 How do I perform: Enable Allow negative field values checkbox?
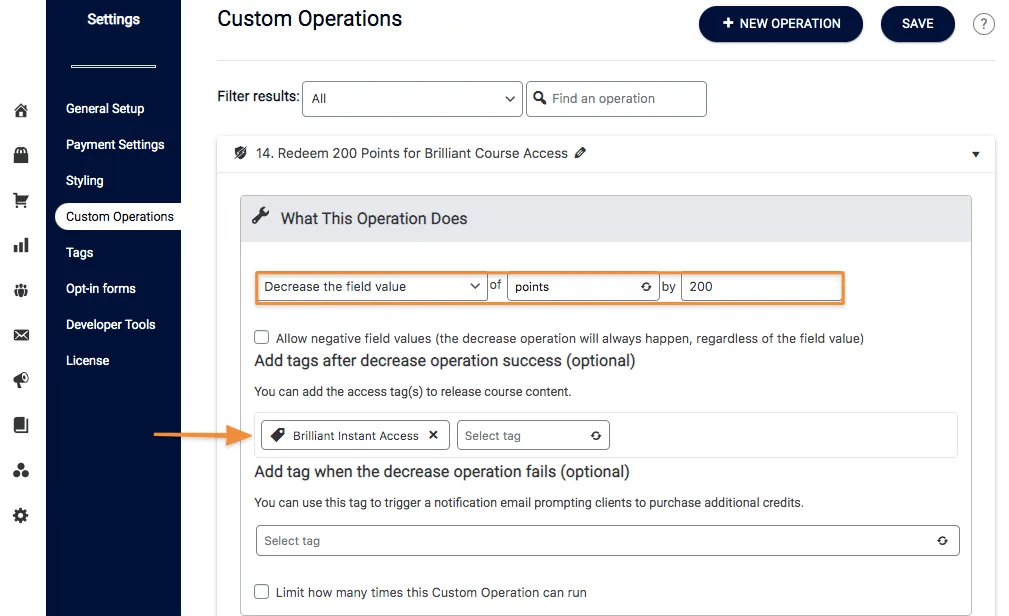pyautogui.click(x=262, y=338)
